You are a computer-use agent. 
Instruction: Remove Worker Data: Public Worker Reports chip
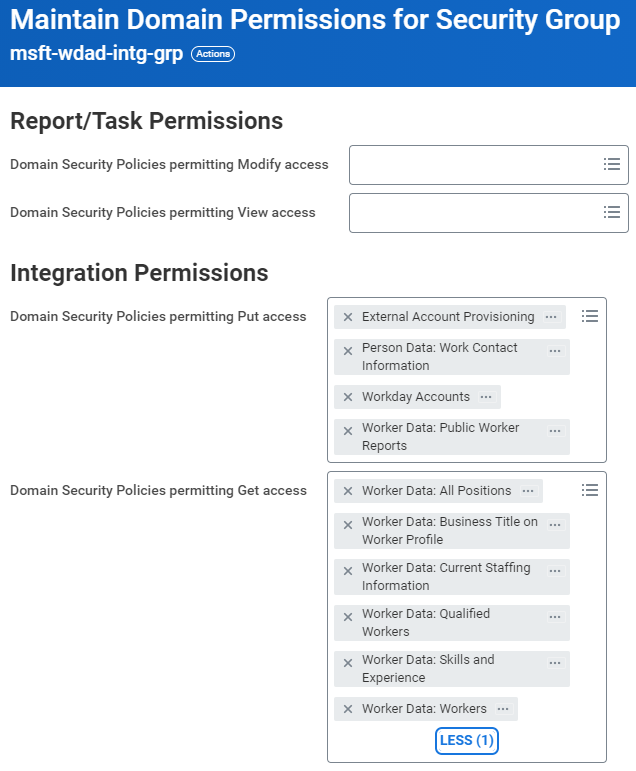coord(348,431)
